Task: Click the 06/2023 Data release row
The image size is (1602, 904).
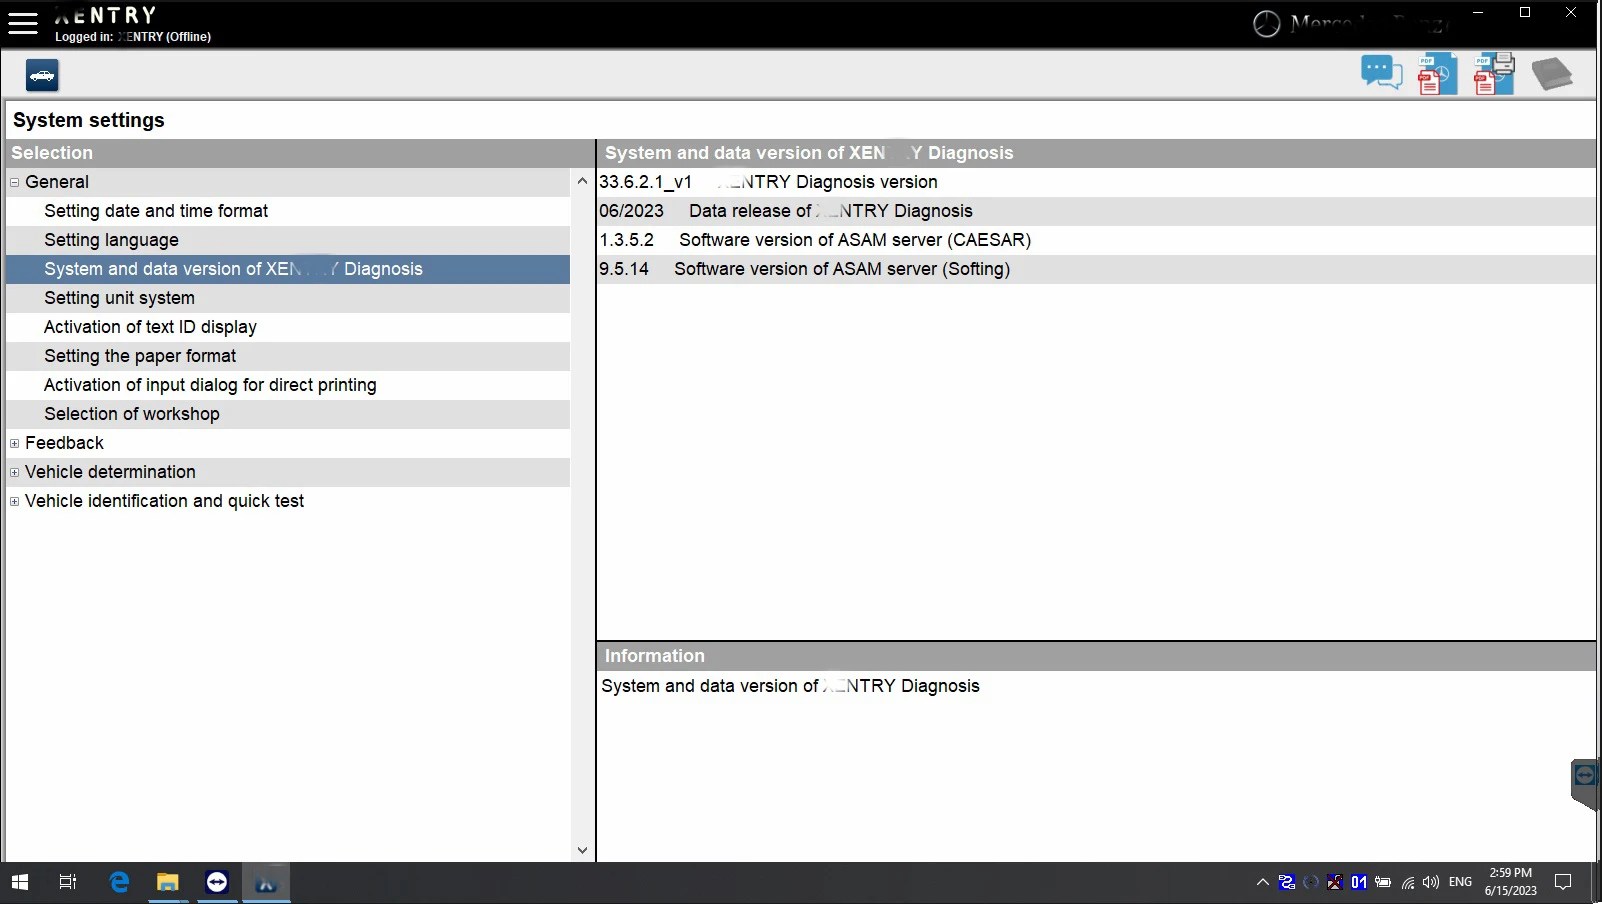Action: coord(1096,211)
